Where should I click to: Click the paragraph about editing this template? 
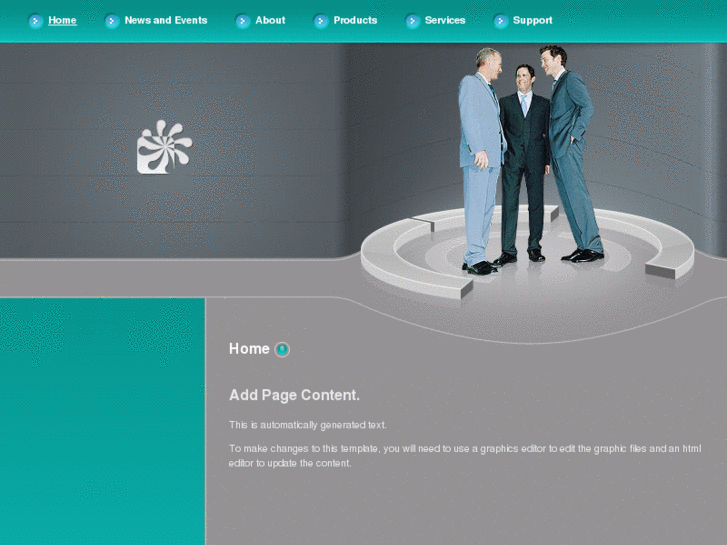click(465, 456)
